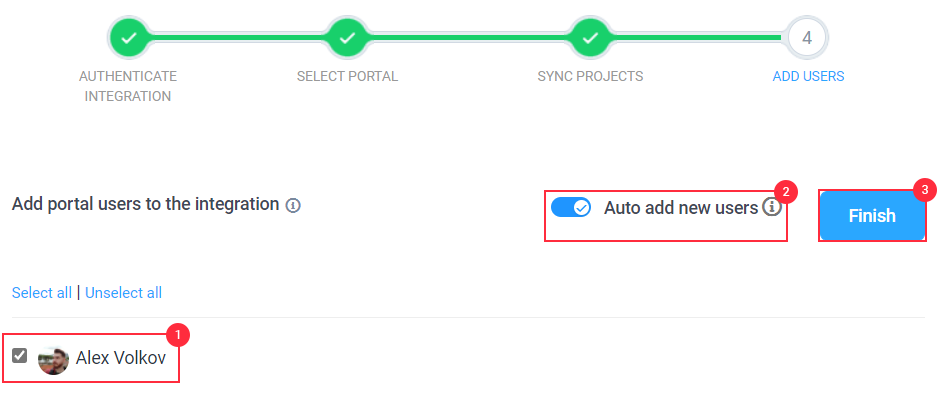Click the Select all link

pyautogui.click(x=42, y=293)
